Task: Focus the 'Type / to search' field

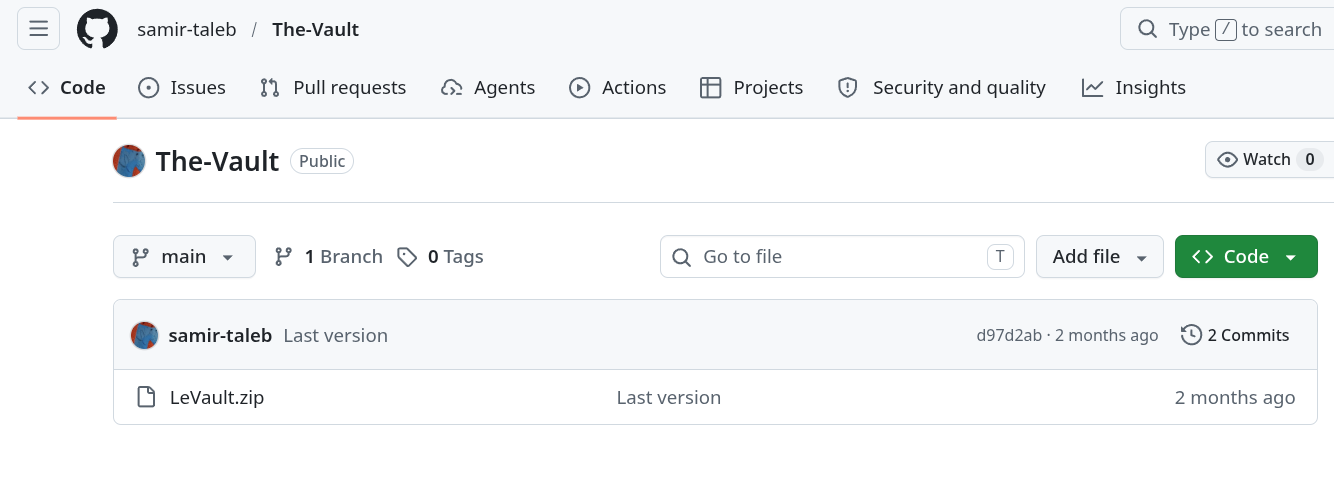Action: point(1227,29)
